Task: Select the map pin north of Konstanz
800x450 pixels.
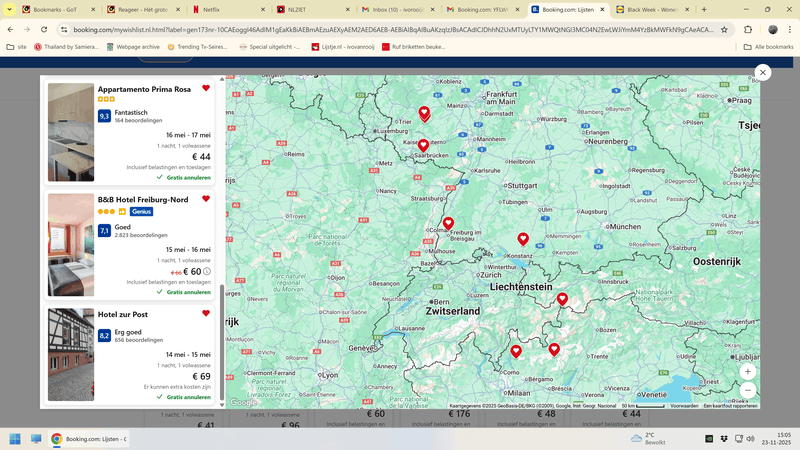Action: 523,239
